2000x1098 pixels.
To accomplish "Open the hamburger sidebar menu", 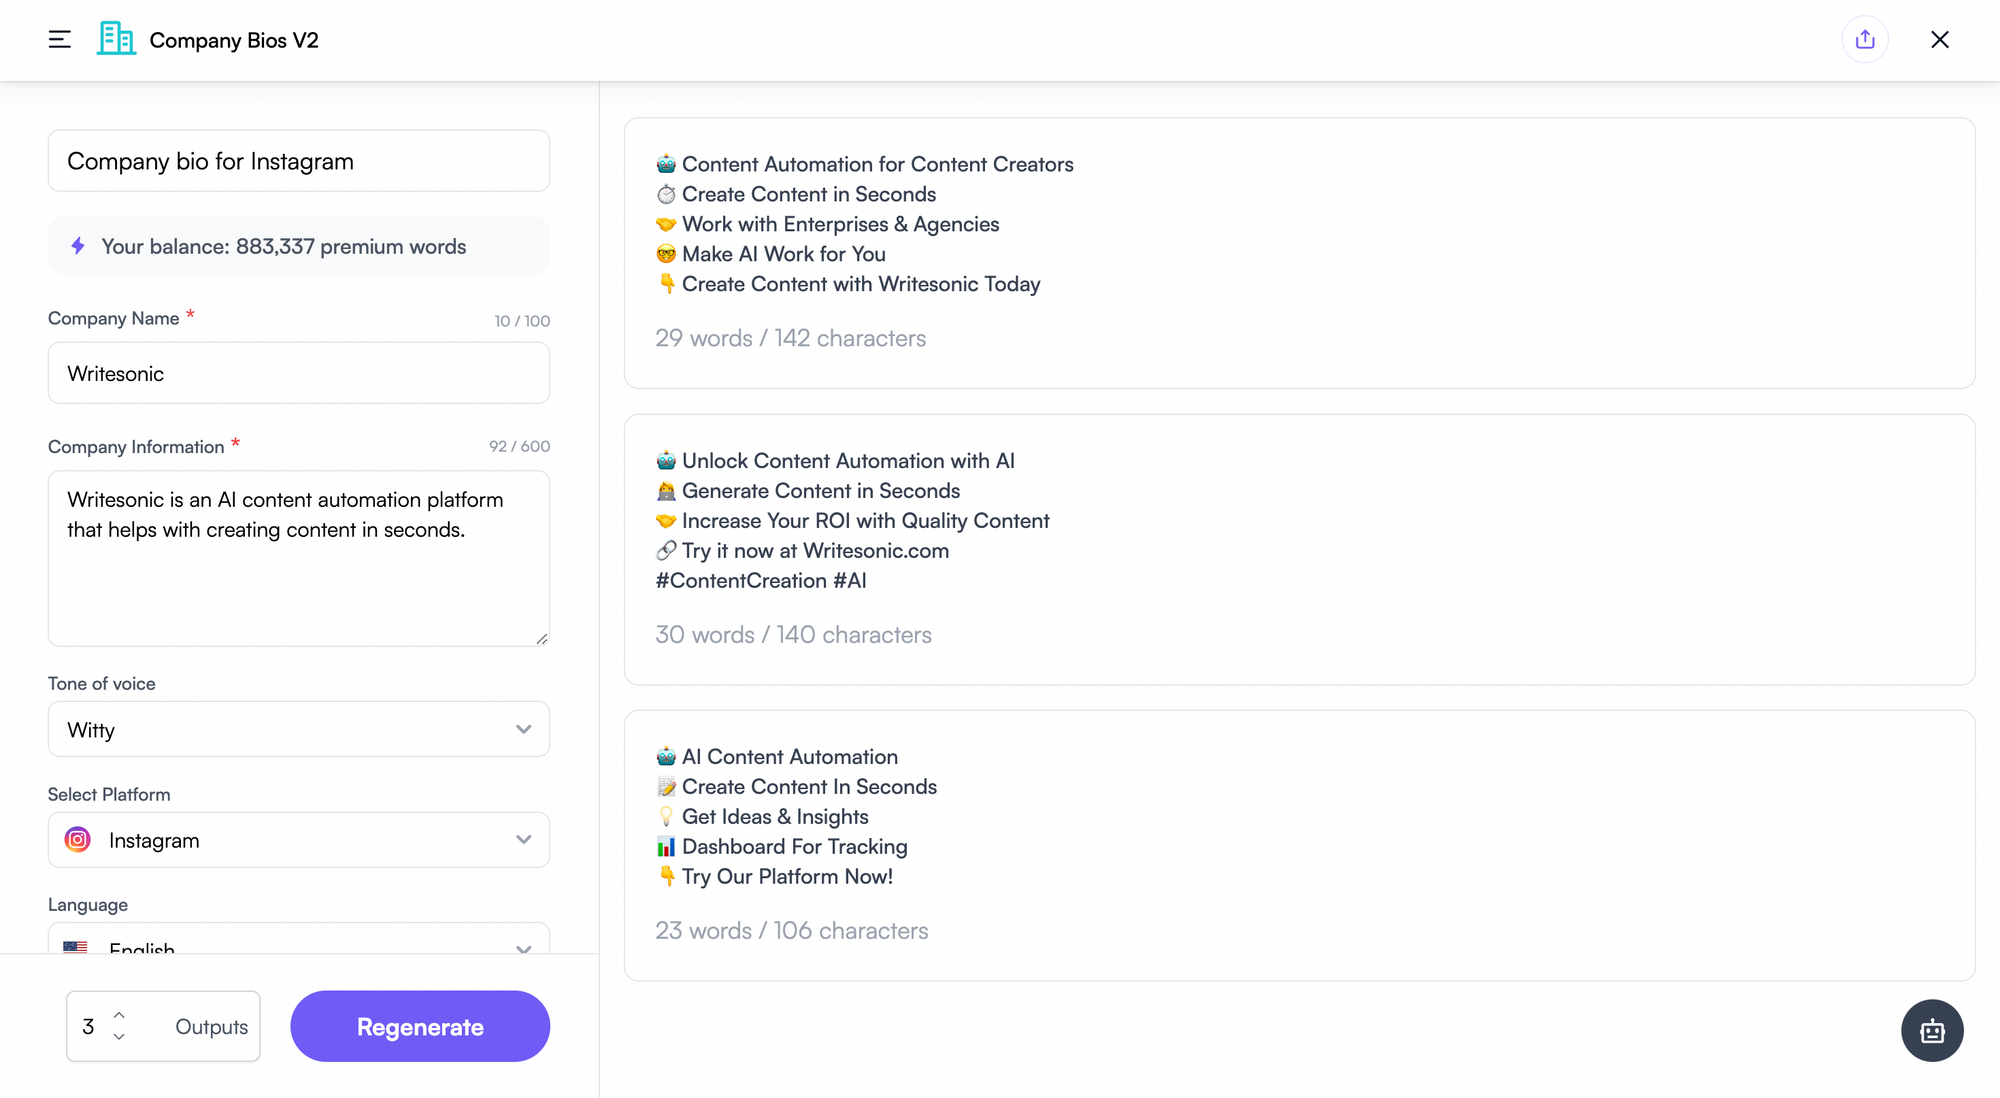I will (60, 40).
